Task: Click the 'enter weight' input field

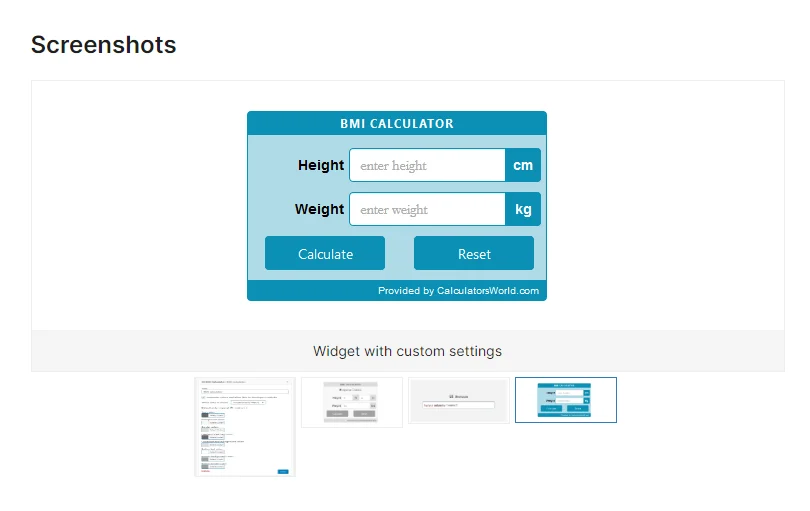Action: point(427,209)
